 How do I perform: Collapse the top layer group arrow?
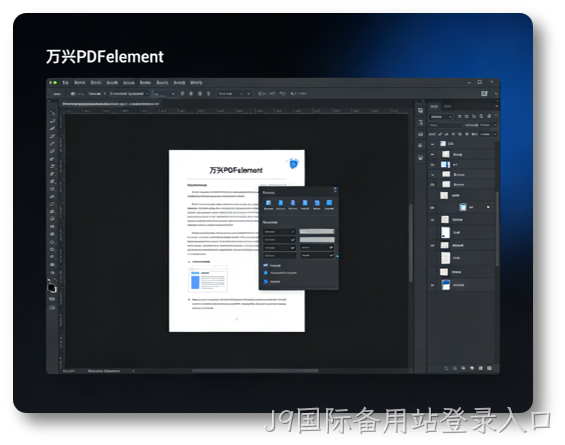point(433,144)
